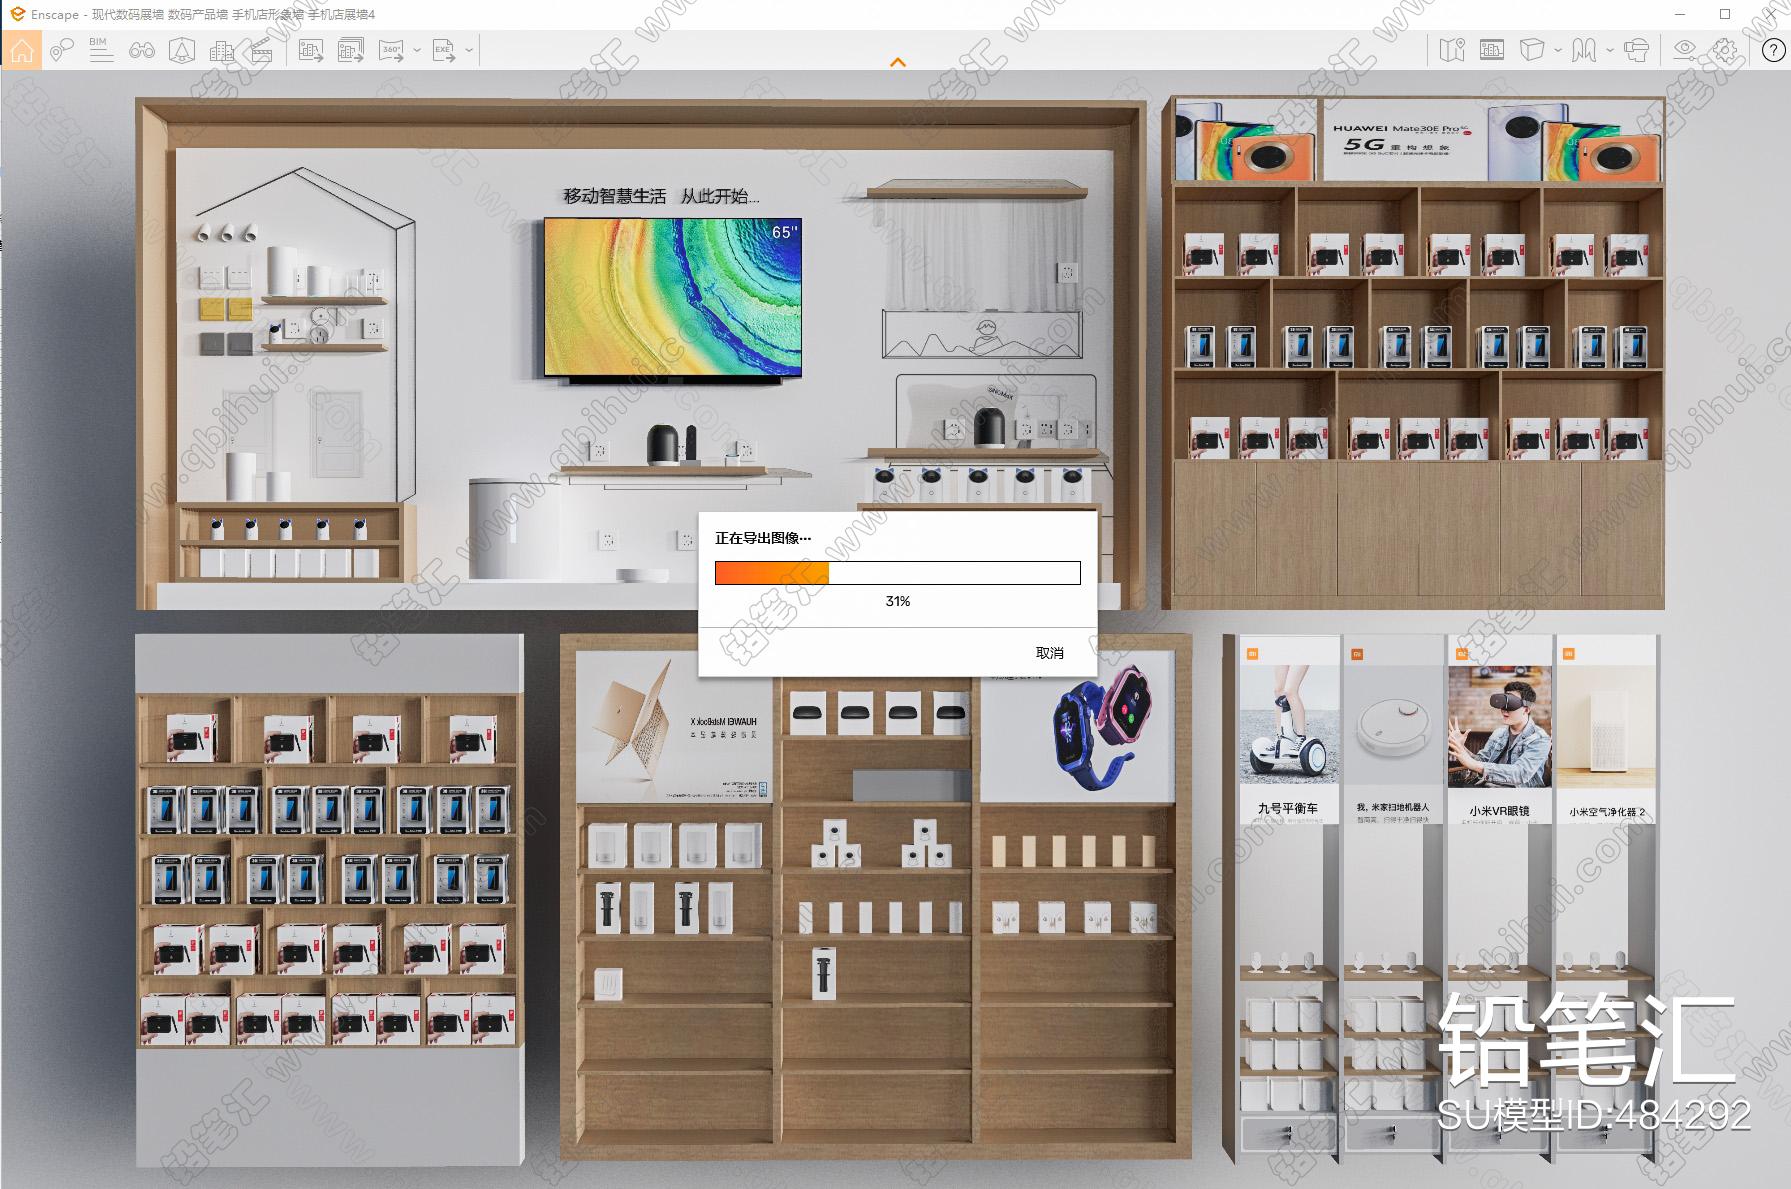This screenshot has width=1791, height=1189.
Task: Enable the VR headset mode
Action: (x=1637, y=50)
